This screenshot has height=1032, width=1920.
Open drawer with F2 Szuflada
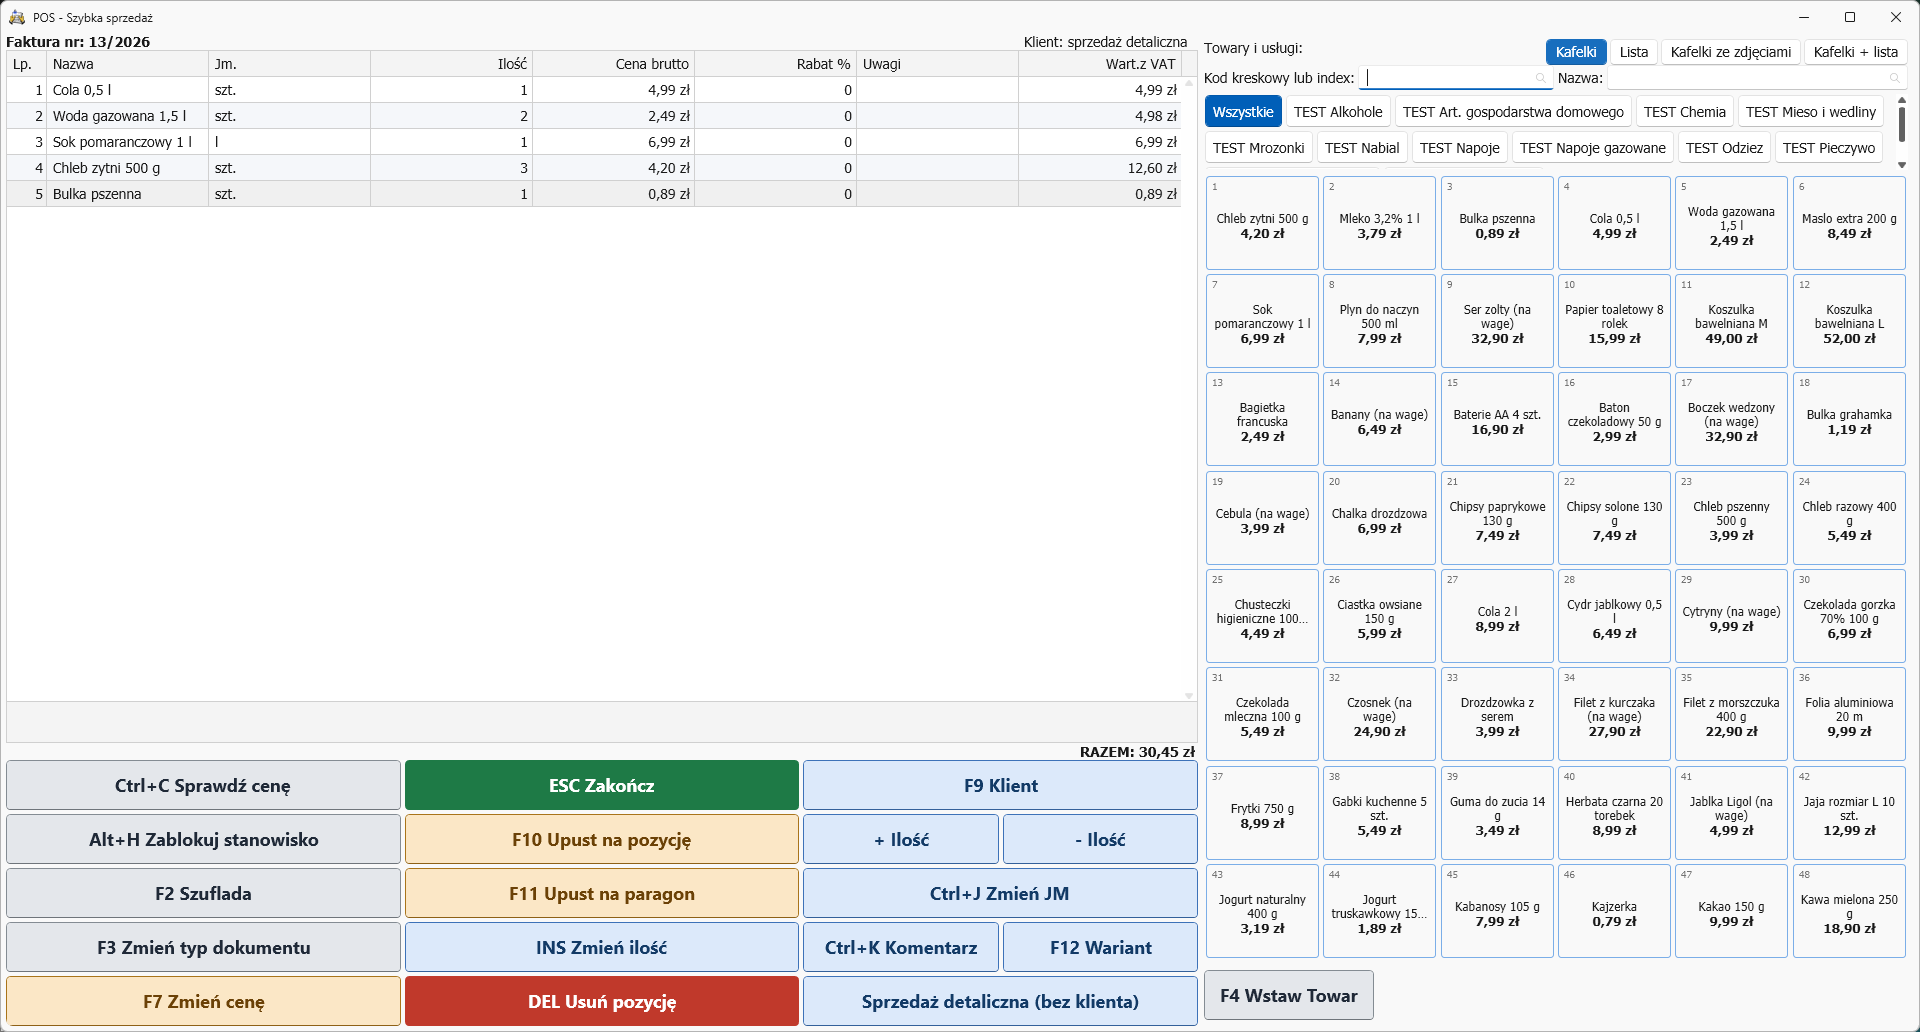[204, 893]
